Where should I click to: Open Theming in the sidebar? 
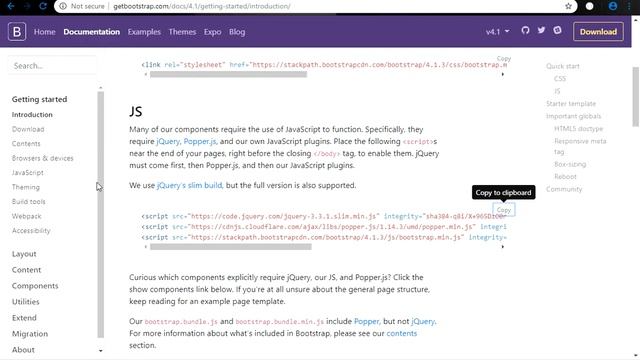click(x=26, y=187)
